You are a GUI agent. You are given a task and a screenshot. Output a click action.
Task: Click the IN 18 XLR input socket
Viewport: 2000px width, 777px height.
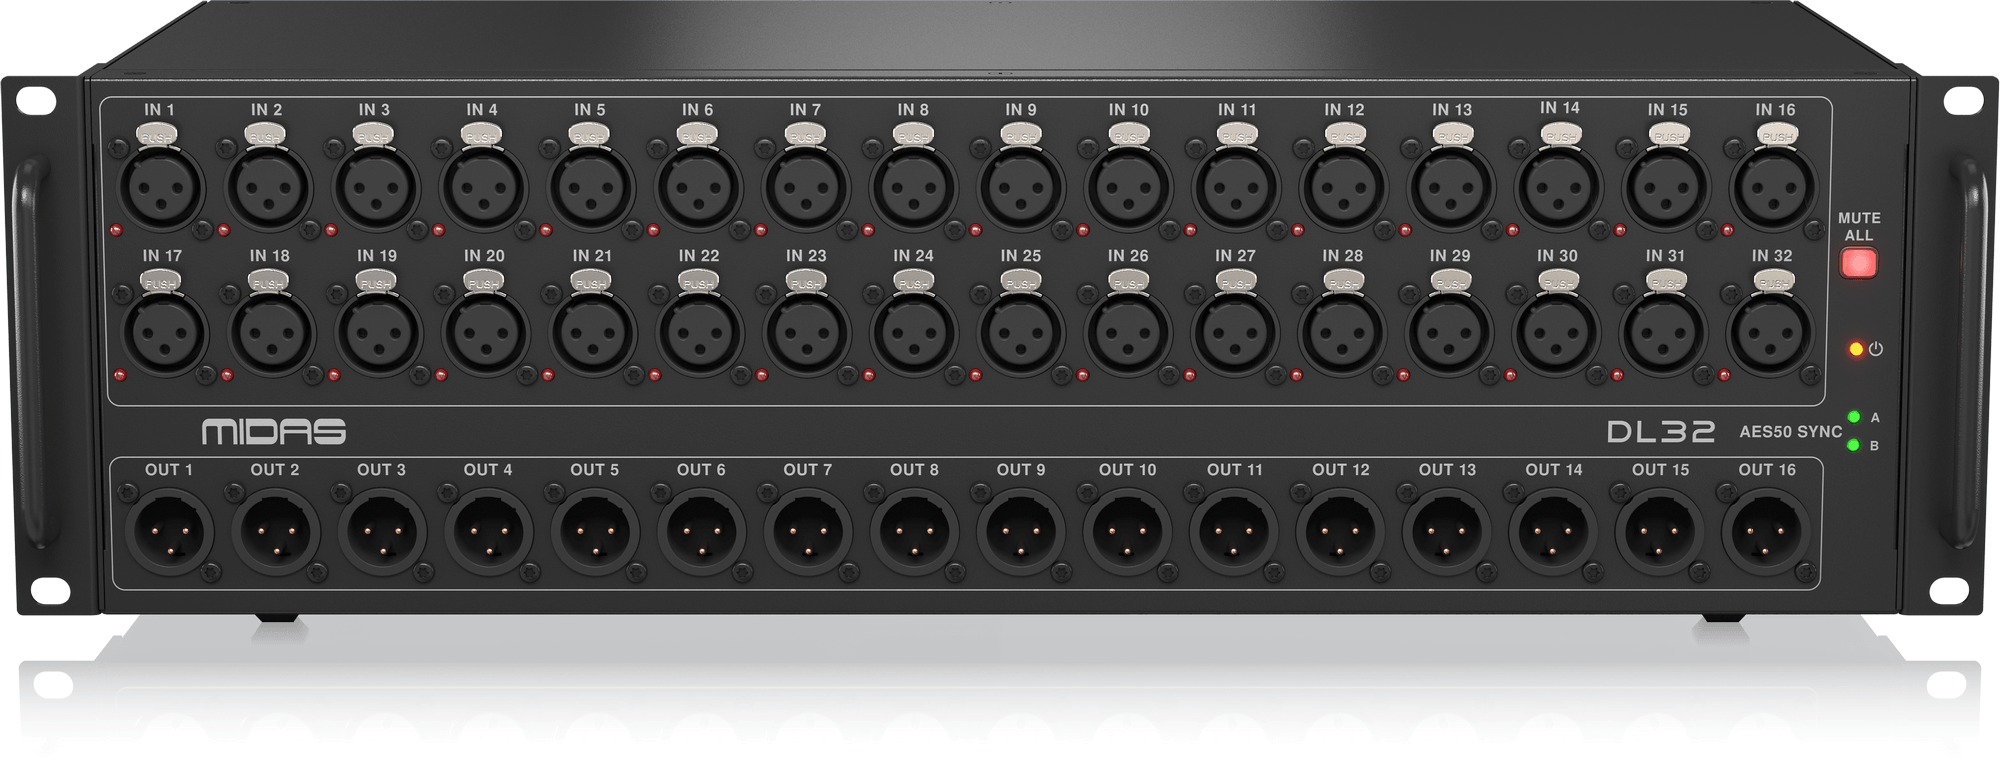click(x=271, y=334)
